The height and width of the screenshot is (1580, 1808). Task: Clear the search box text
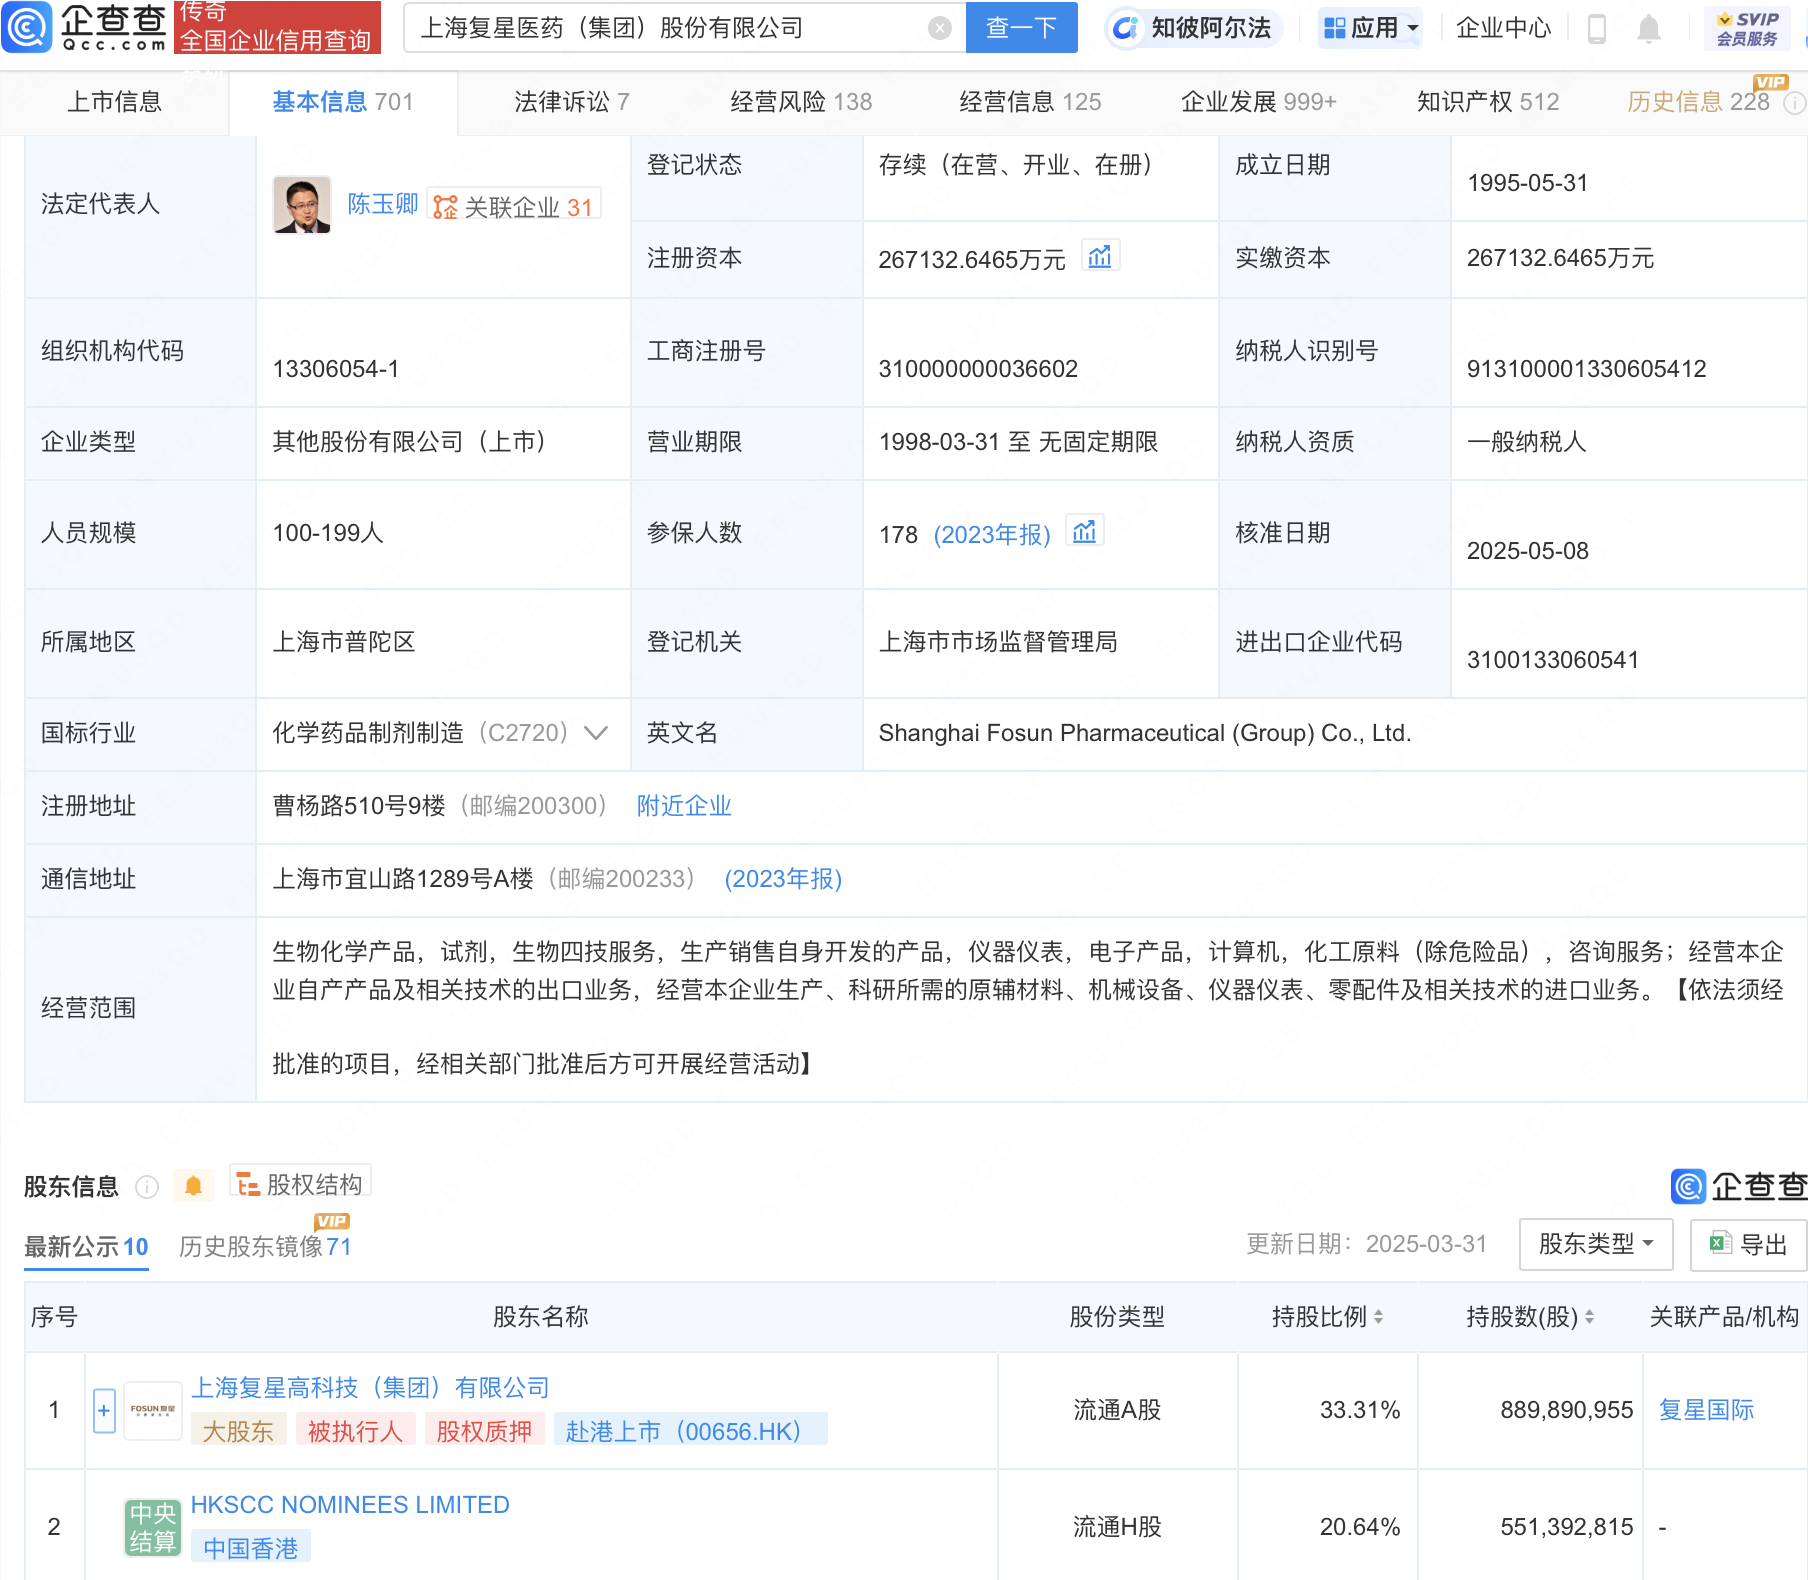pos(939,28)
